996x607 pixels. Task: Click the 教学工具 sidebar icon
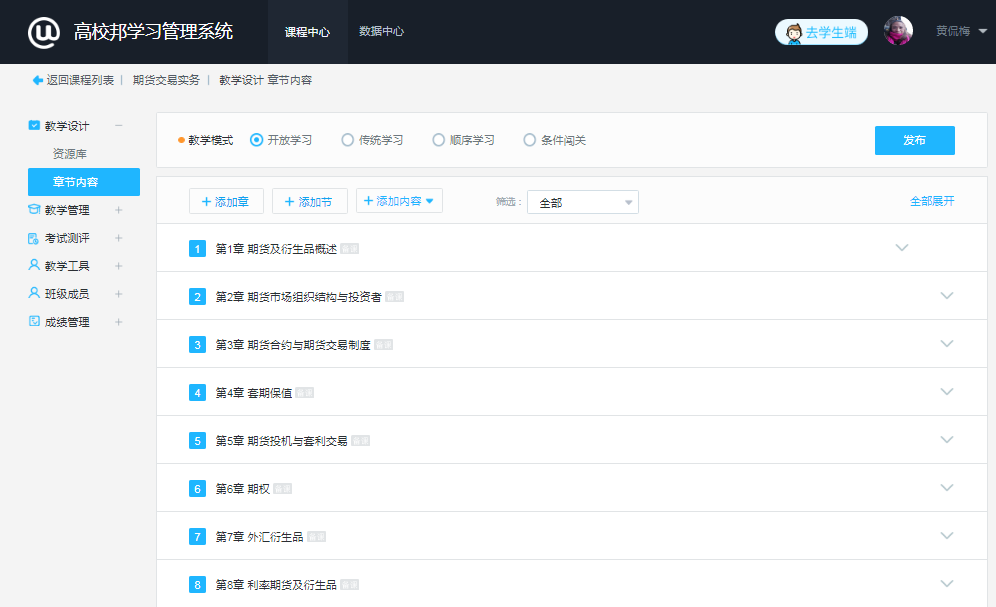(34, 266)
